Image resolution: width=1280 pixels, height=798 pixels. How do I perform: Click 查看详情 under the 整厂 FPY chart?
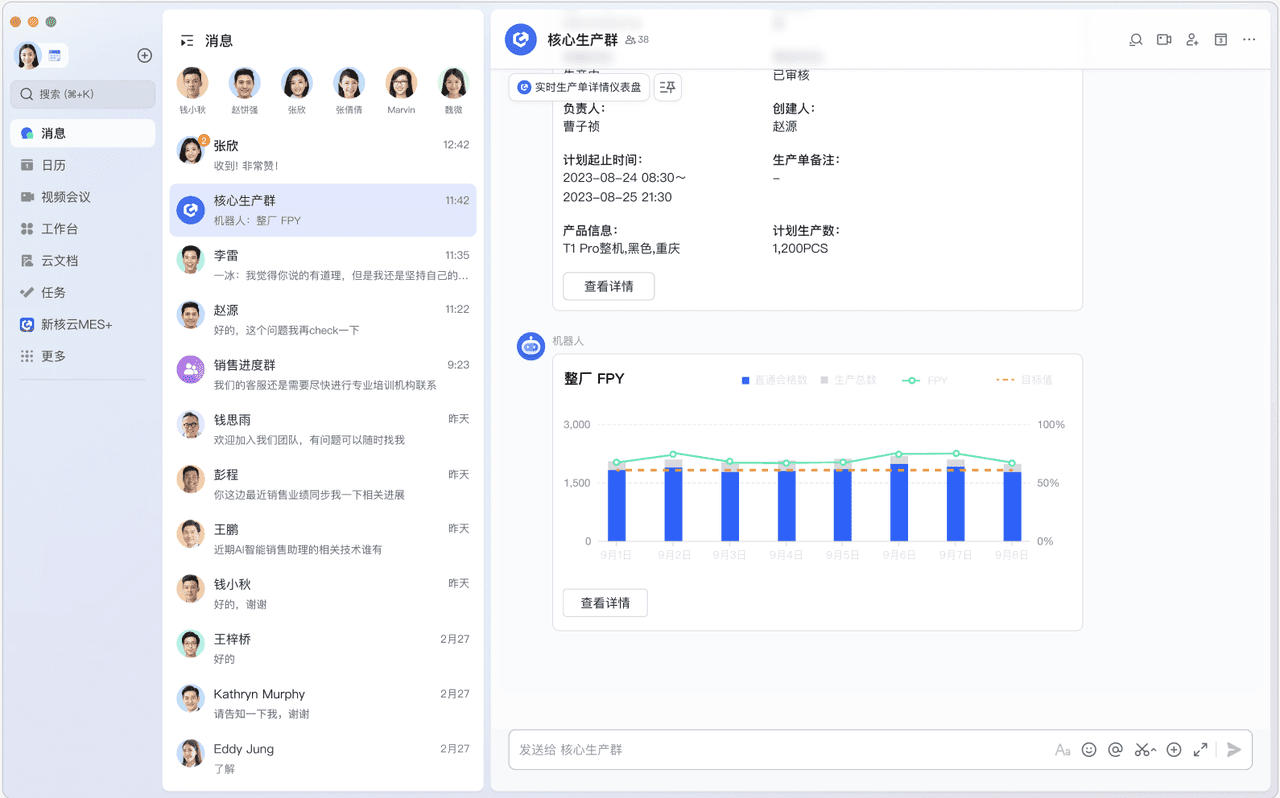pos(605,603)
